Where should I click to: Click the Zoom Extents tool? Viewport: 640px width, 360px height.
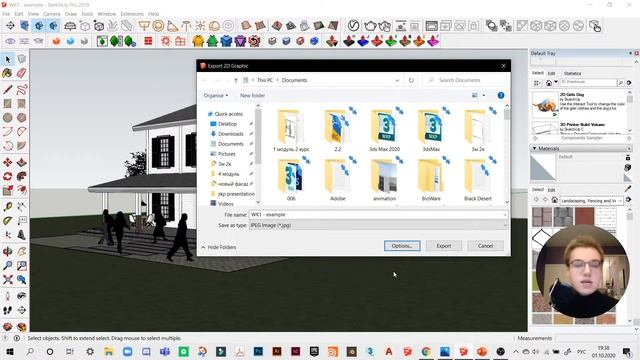pyautogui.click(x=7, y=280)
